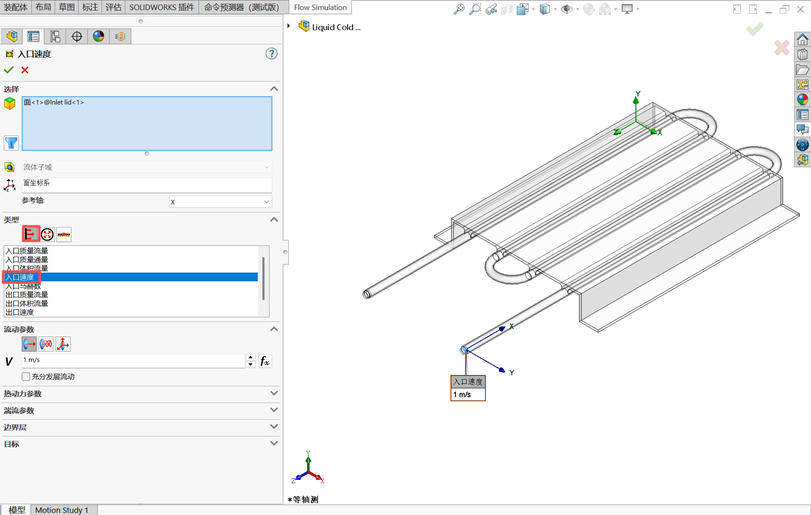Switch to the Motion Study 1 tab
Viewport: 811px width, 515px height.
point(62,510)
